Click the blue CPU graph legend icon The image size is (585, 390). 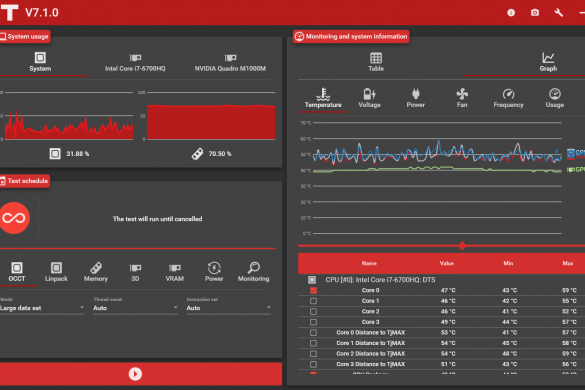[571, 153]
